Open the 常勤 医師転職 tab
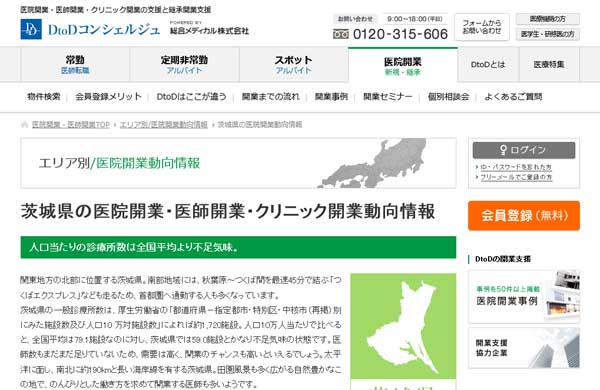Viewport: 600px width, 390px height. (x=75, y=65)
